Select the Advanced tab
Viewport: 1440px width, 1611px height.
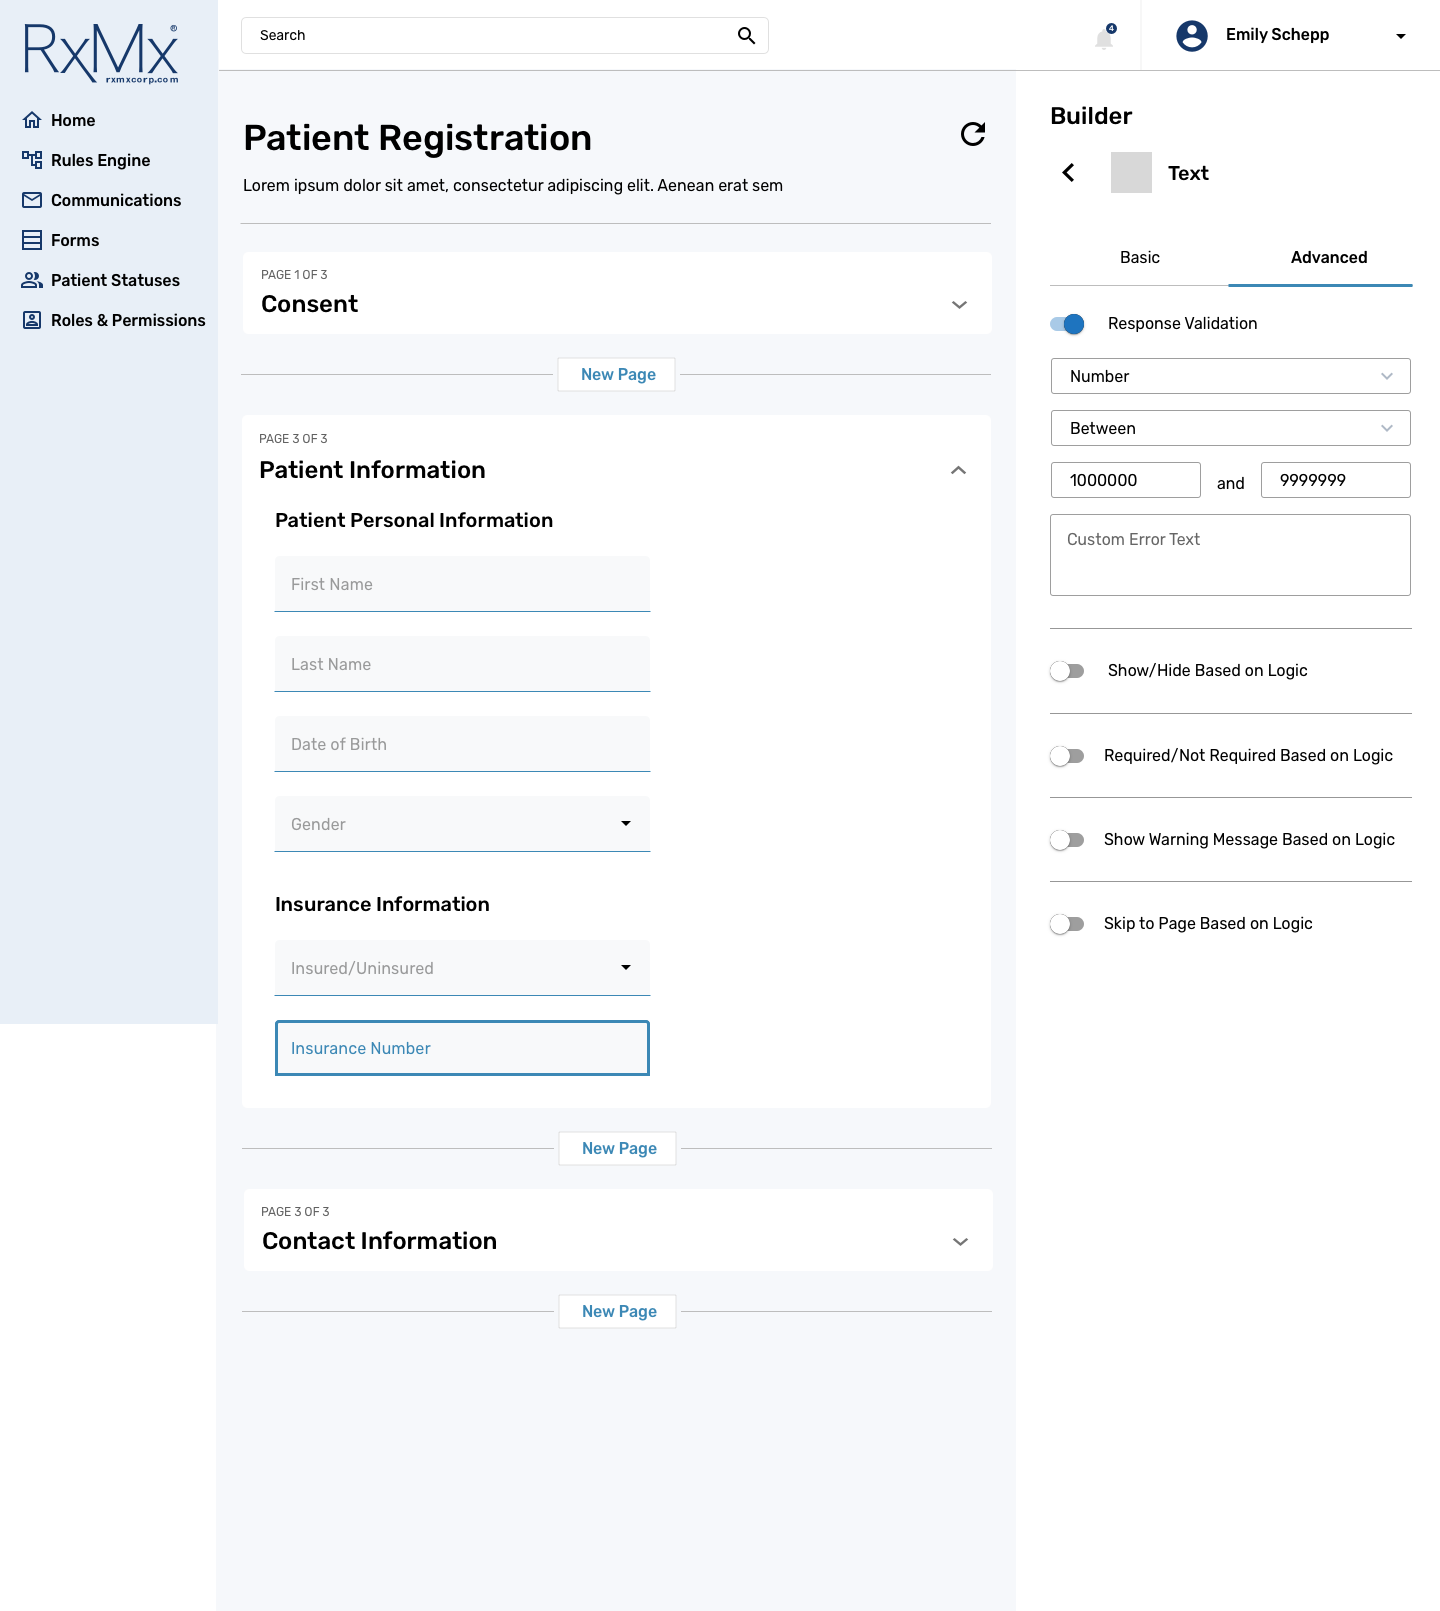point(1329,258)
